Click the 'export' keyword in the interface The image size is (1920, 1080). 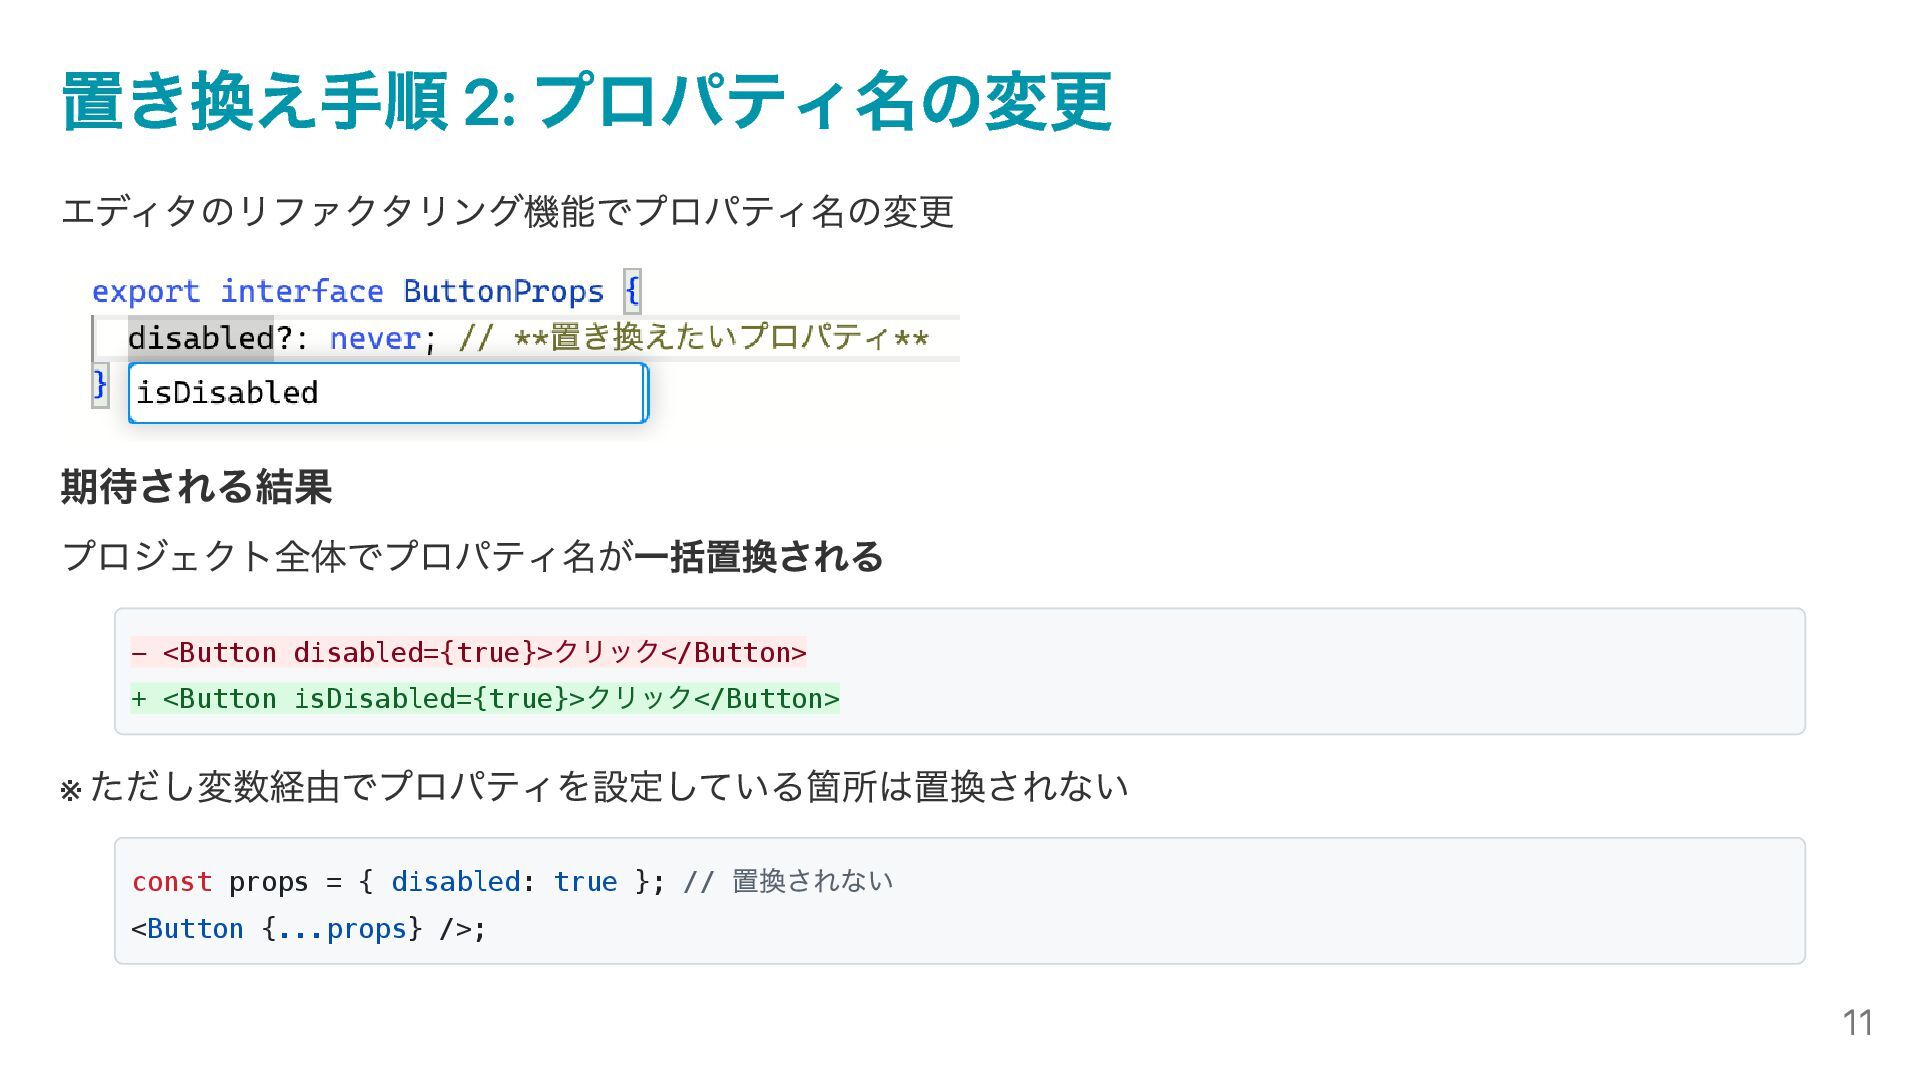[x=146, y=291]
